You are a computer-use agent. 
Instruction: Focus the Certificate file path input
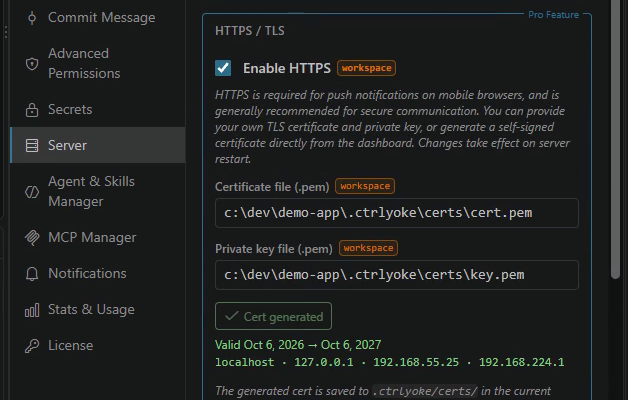click(397, 213)
